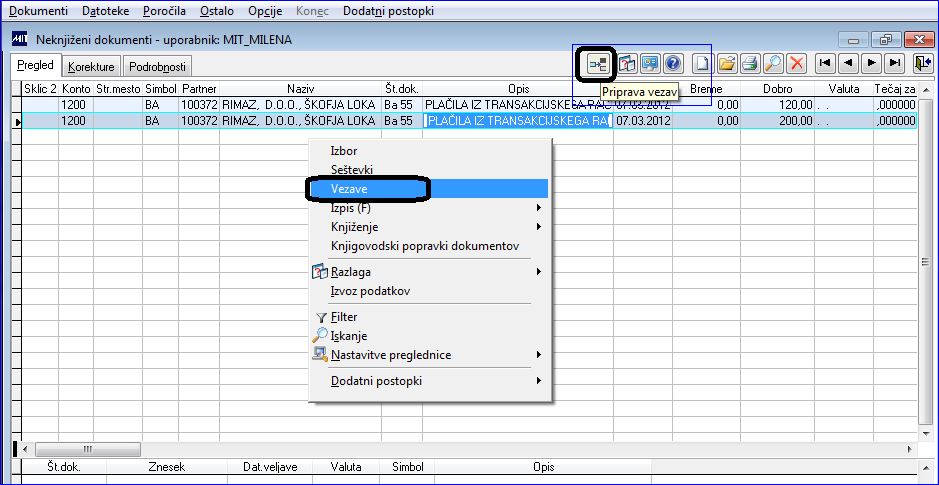Click the red X delete icon
Image resolution: width=939 pixels, height=485 pixels.
pos(796,63)
